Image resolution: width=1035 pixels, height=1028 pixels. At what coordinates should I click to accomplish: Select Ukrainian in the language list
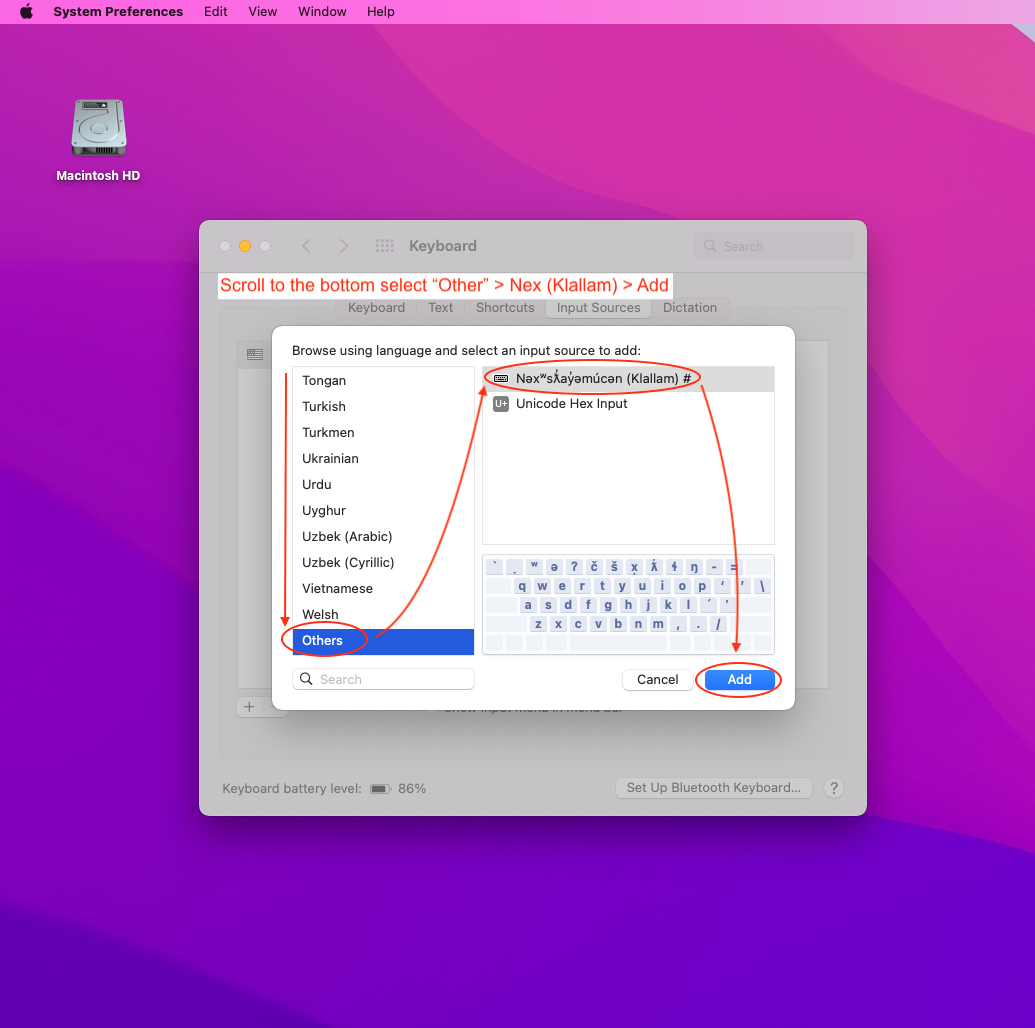point(383,458)
